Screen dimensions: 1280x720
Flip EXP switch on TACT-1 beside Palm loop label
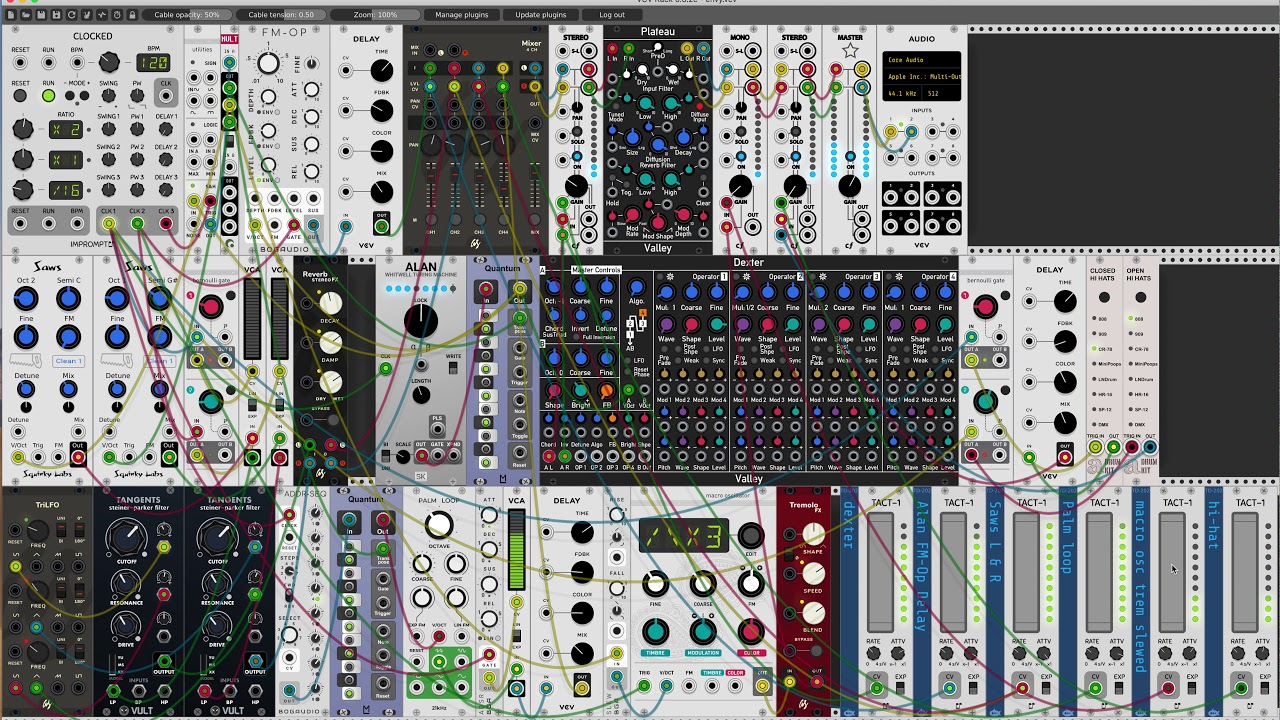1119,688
